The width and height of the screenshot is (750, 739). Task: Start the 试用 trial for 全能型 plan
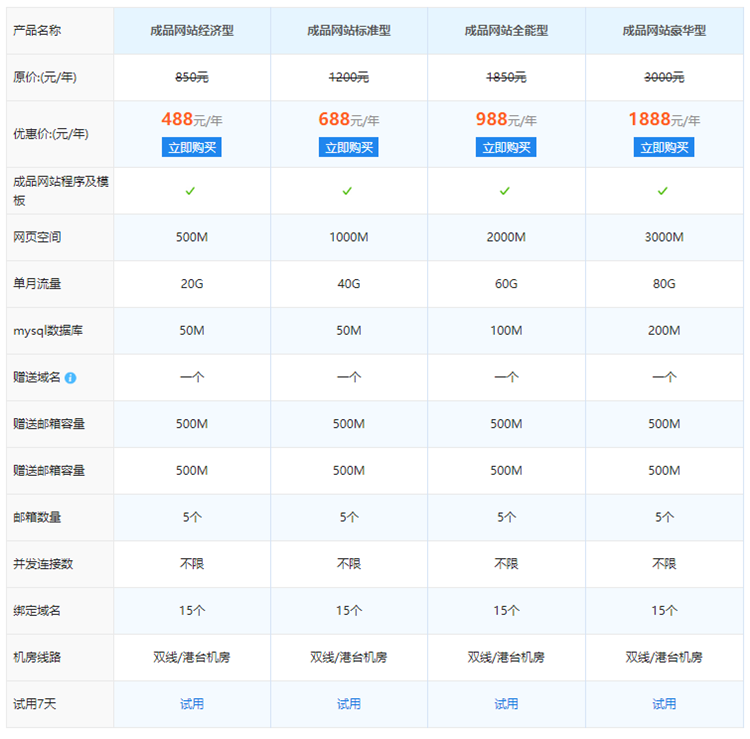[x=506, y=704]
